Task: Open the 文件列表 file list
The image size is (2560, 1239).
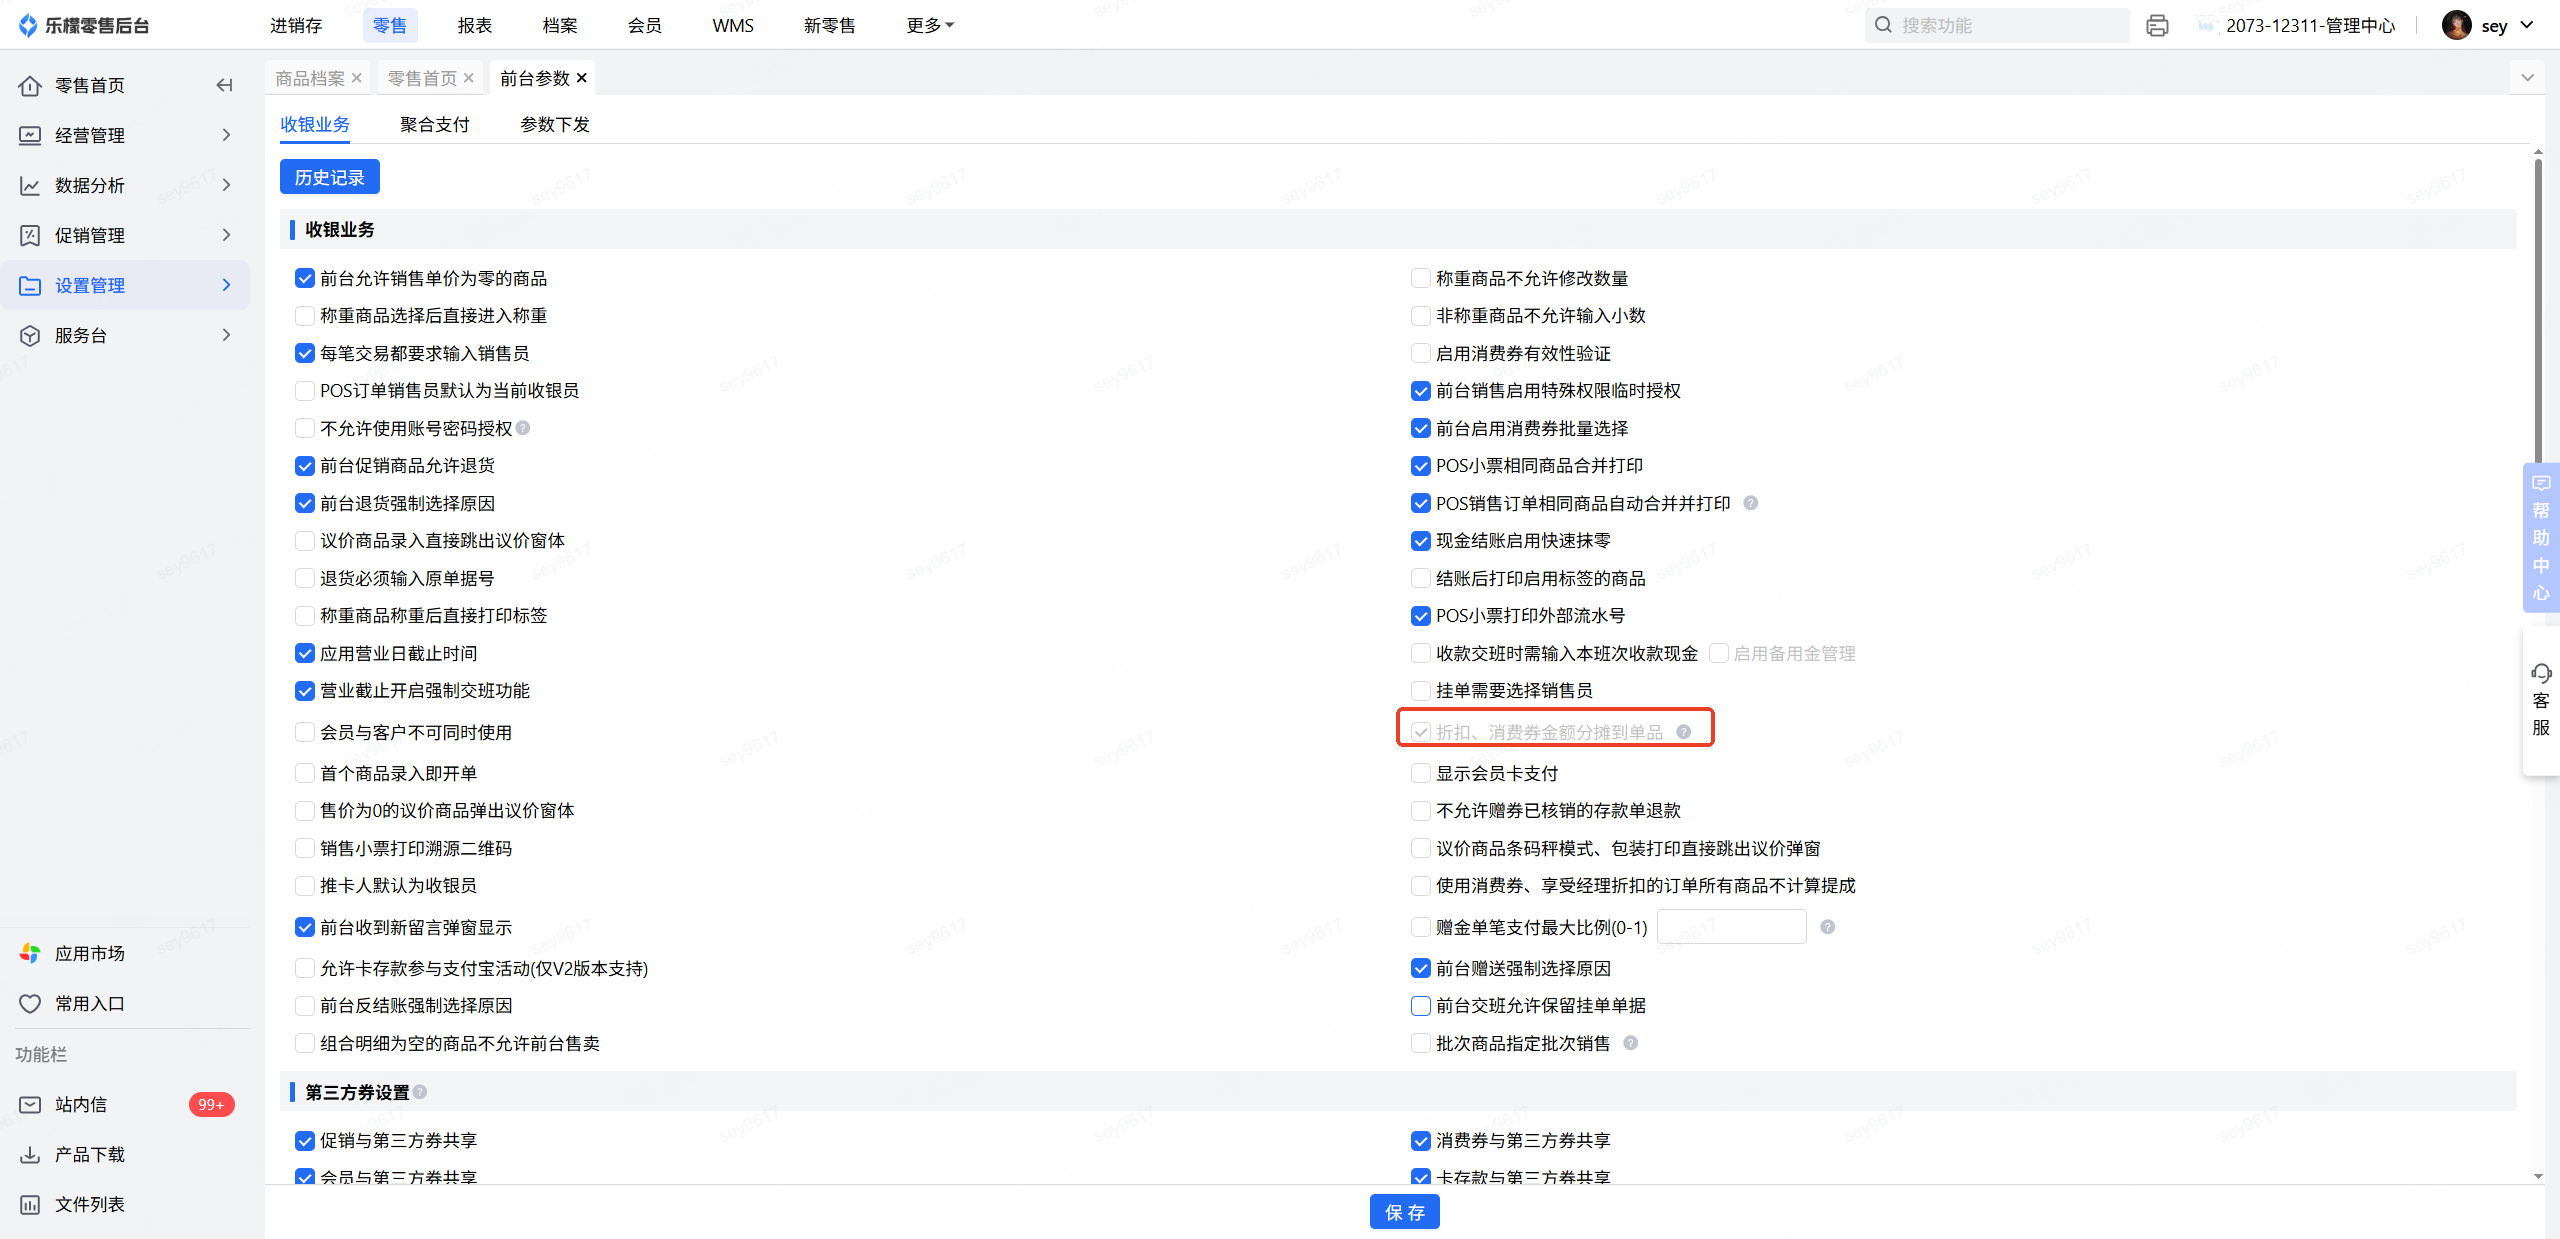Action: point(88,1204)
